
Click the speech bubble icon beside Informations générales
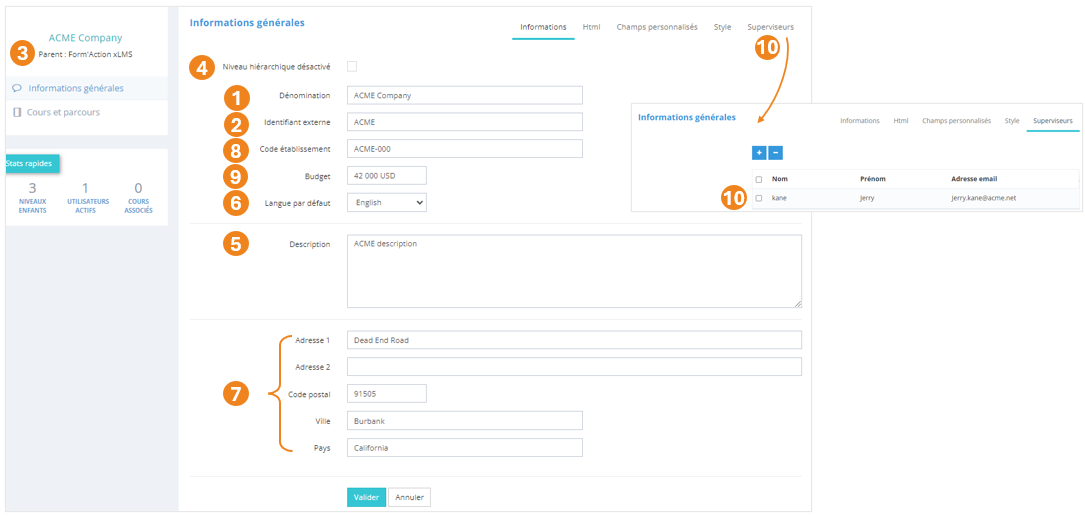pos(17,88)
